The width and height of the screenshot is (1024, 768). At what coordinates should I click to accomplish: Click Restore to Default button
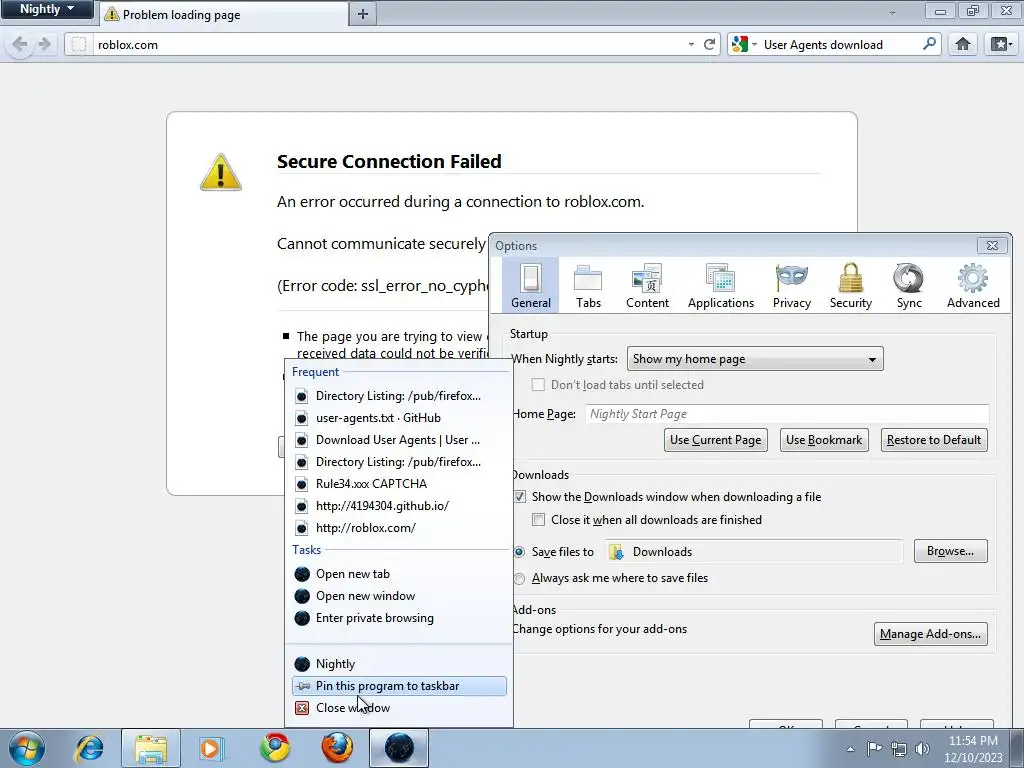pos(934,440)
